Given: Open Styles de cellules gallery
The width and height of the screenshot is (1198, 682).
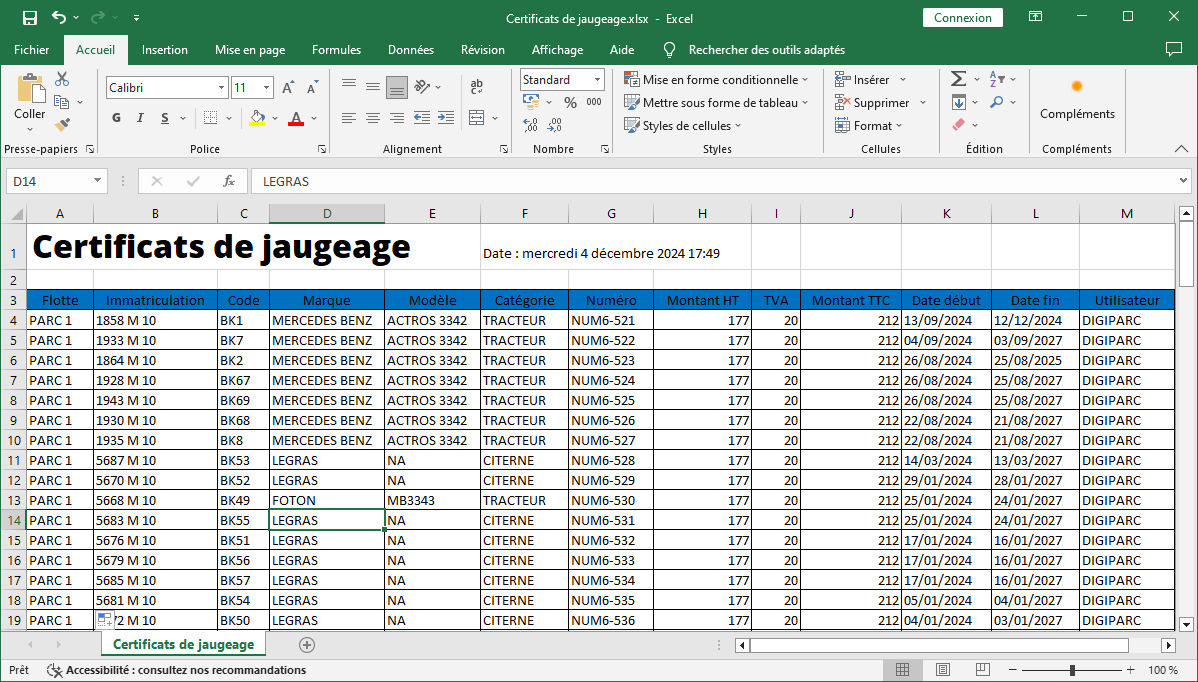Looking at the screenshot, I should pyautogui.click(x=682, y=125).
